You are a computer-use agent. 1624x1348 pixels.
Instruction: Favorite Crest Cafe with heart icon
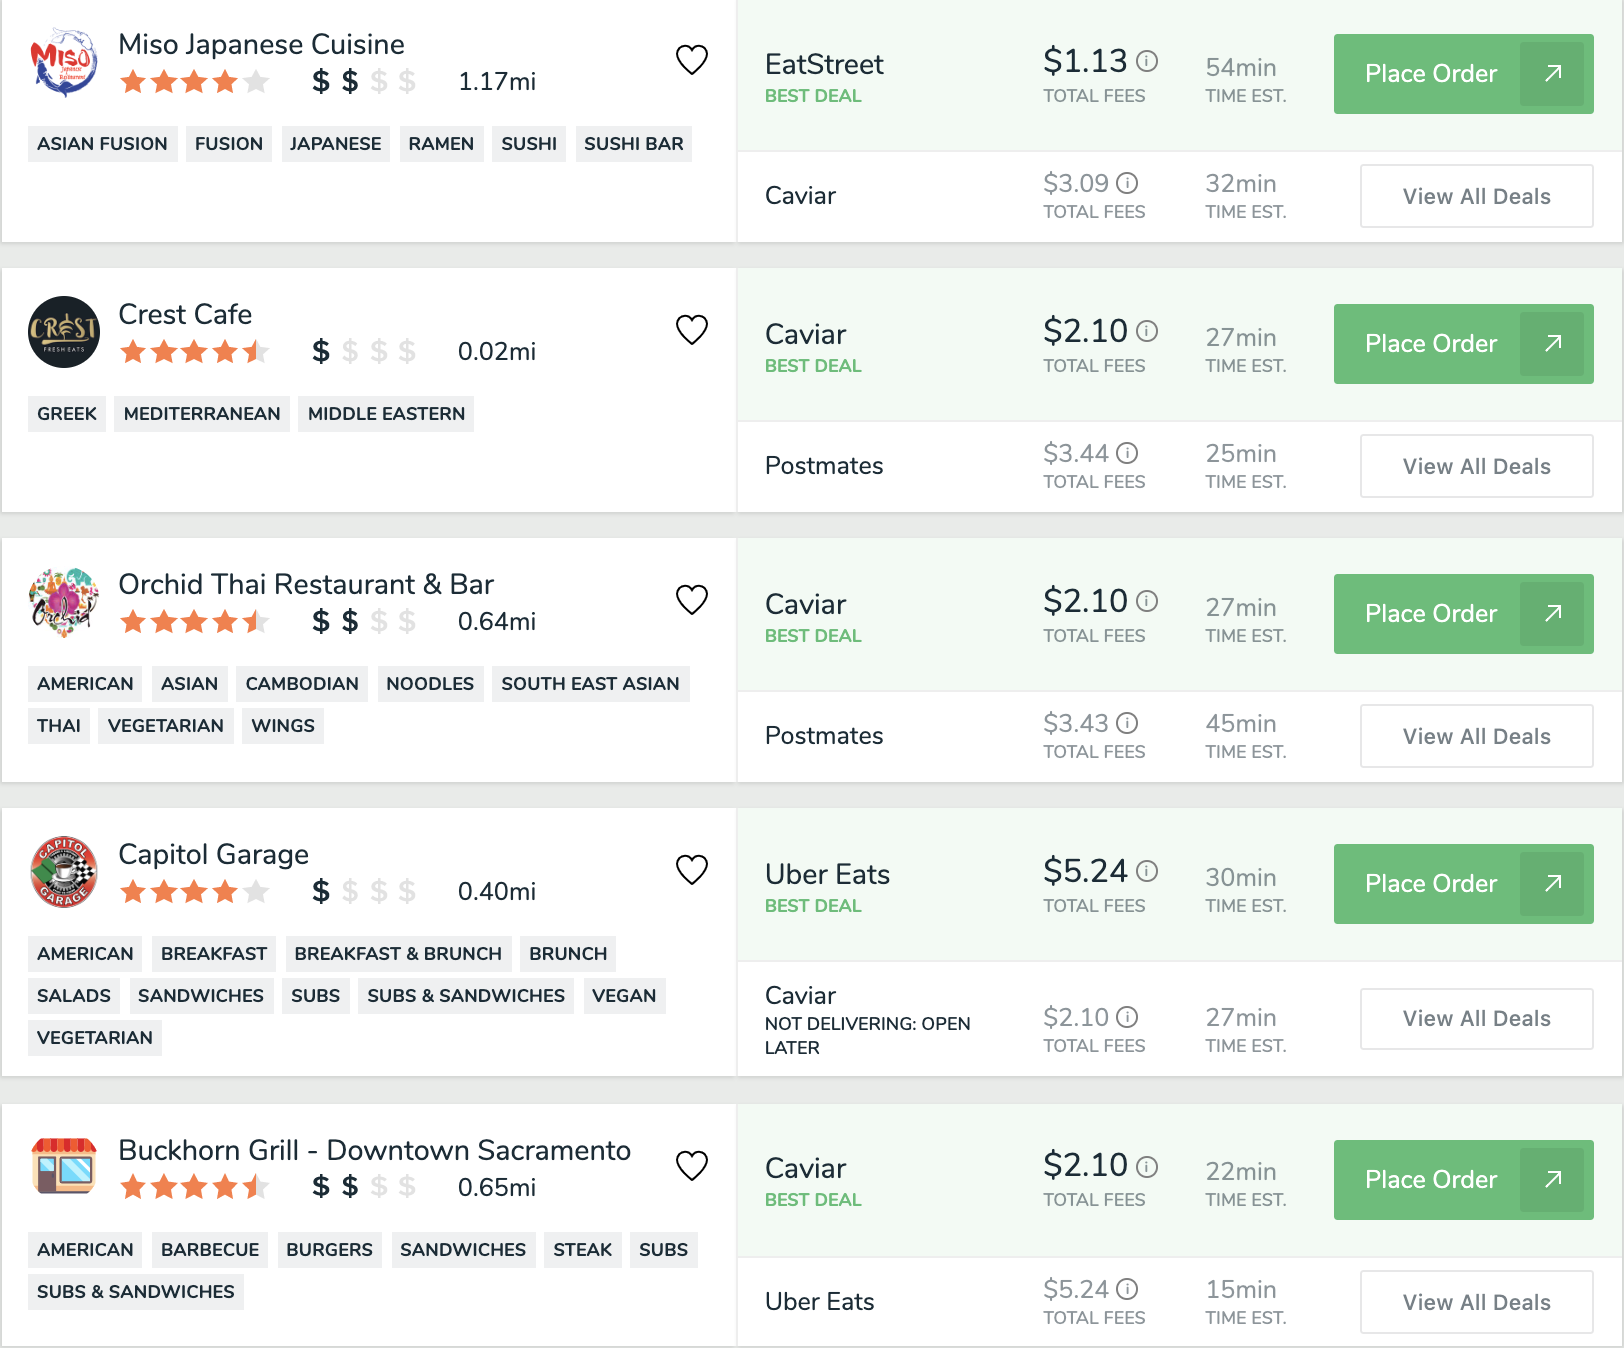coord(692,330)
